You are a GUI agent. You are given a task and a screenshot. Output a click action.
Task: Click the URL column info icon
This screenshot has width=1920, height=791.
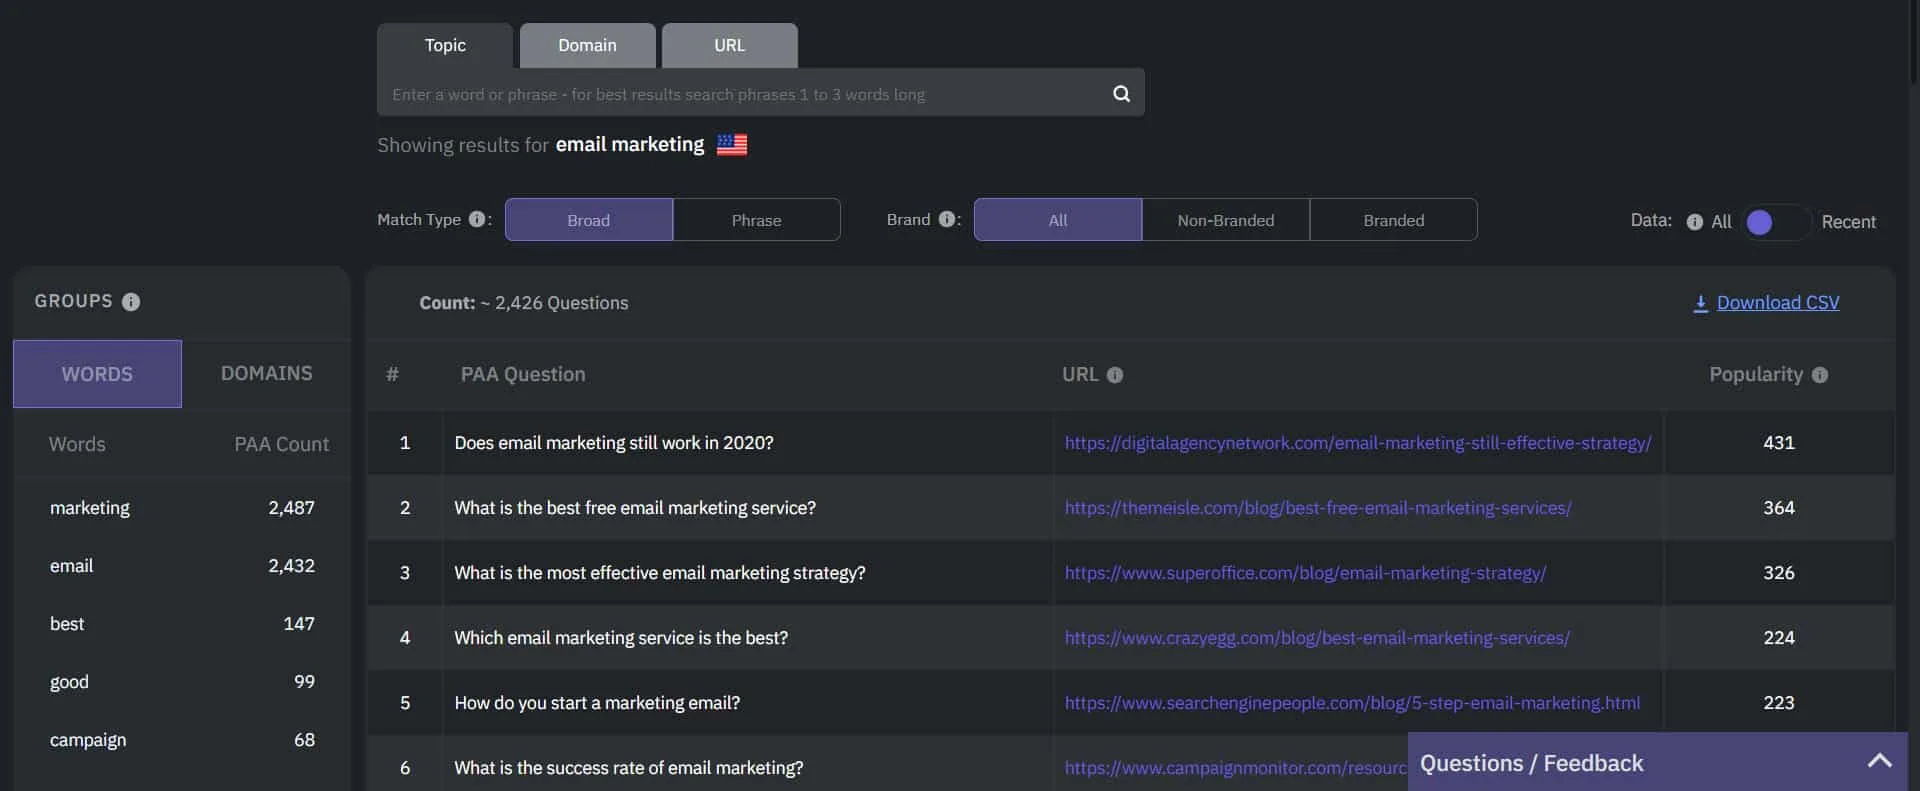[x=1115, y=375]
